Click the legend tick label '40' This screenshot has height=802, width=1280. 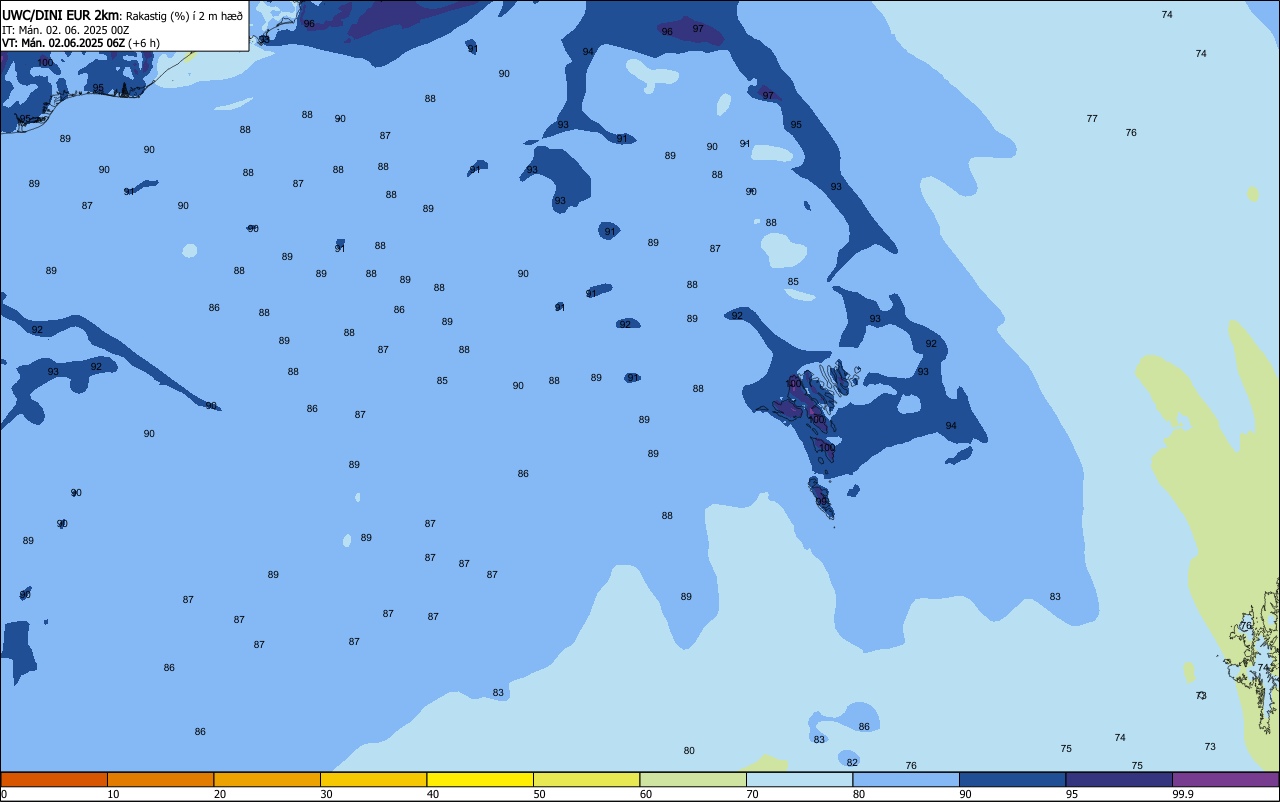tap(433, 794)
